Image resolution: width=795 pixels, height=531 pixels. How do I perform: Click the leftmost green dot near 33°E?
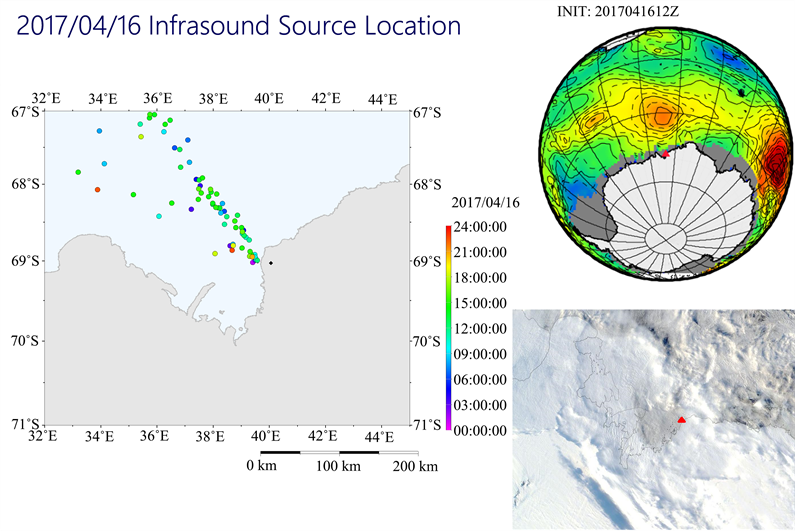[78, 172]
